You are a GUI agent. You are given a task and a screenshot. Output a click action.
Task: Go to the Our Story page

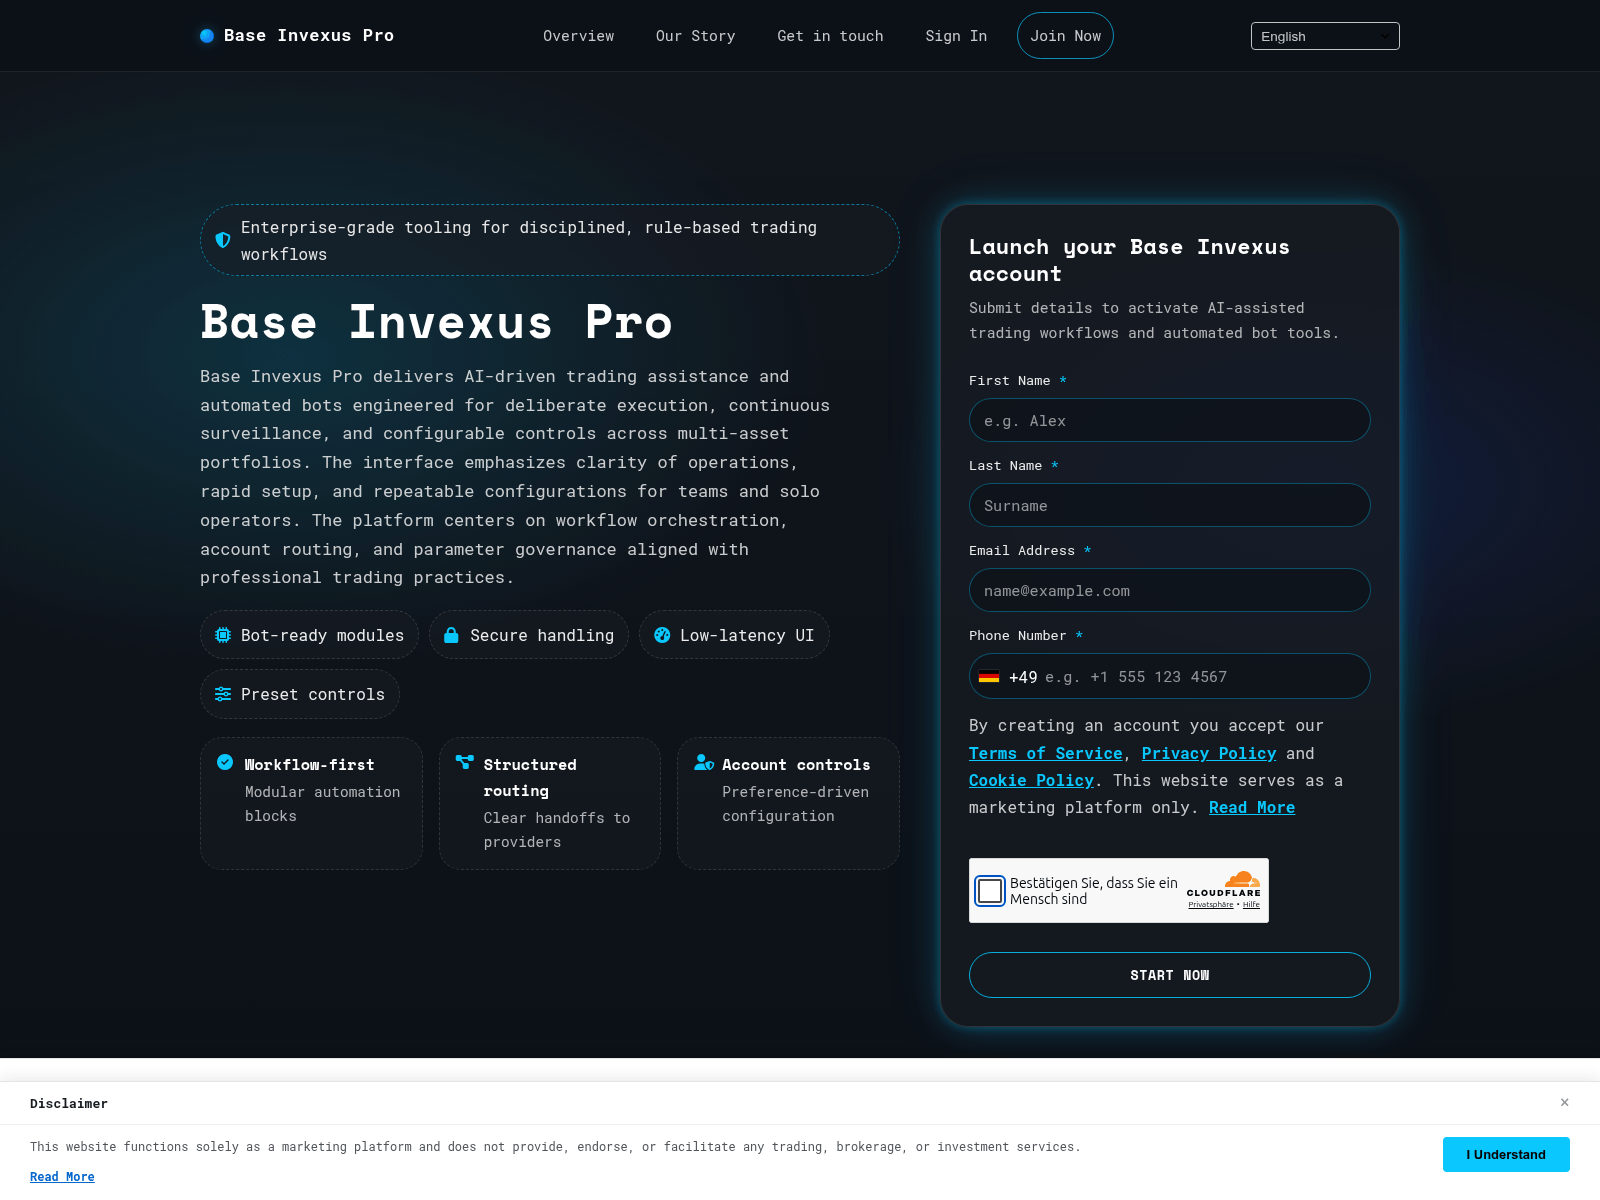696,36
